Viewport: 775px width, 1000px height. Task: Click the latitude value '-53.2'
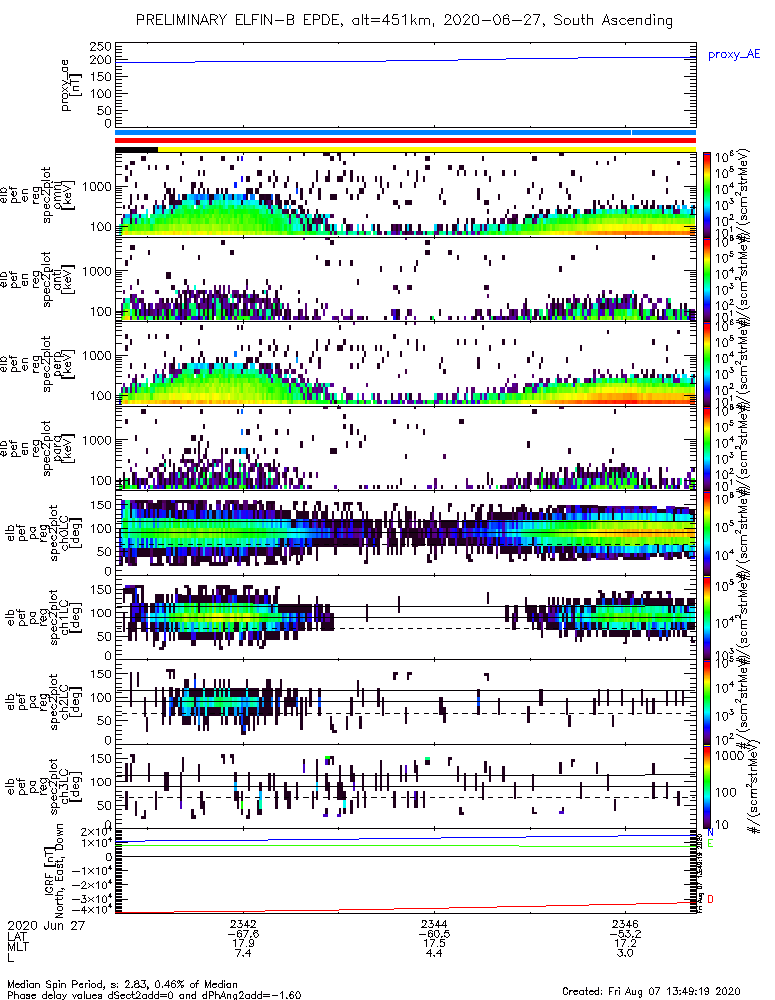[625, 934]
